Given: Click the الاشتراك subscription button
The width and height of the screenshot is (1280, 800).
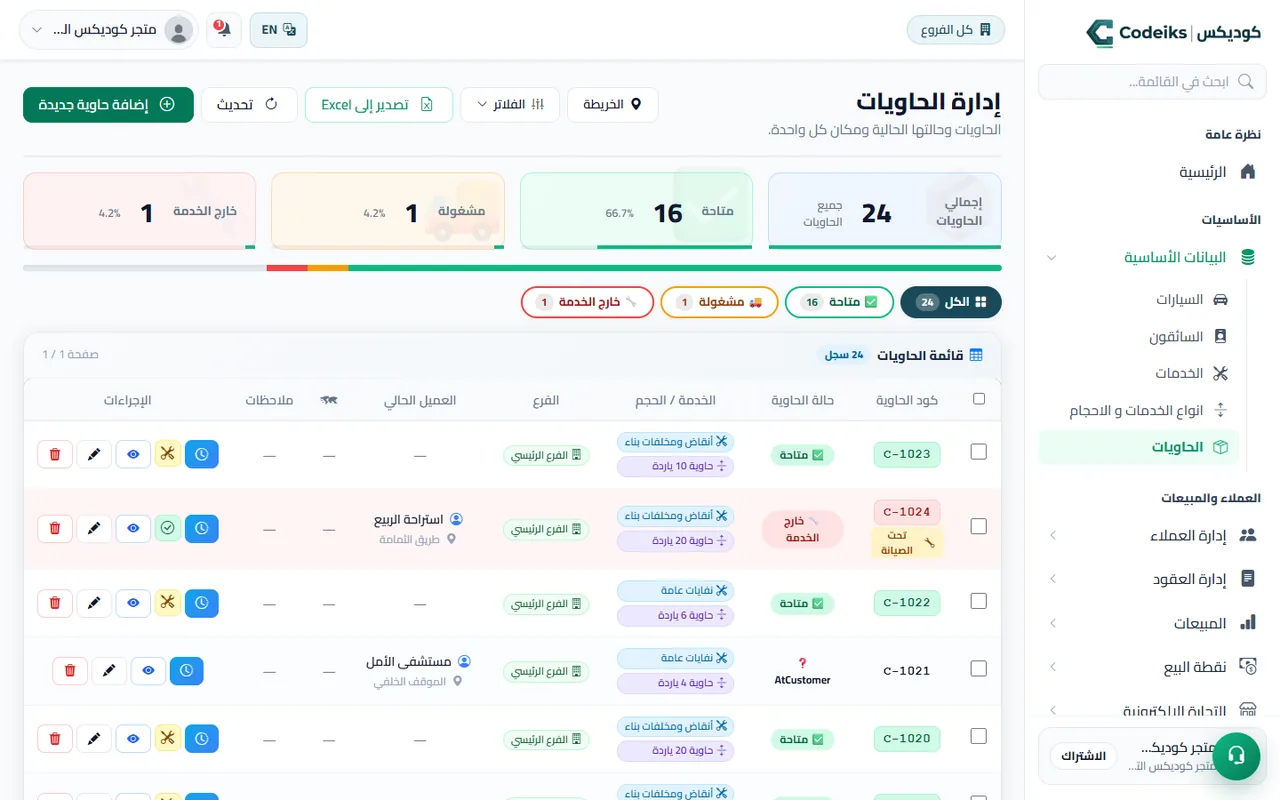Looking at the screenshot, I should 1083,756.
